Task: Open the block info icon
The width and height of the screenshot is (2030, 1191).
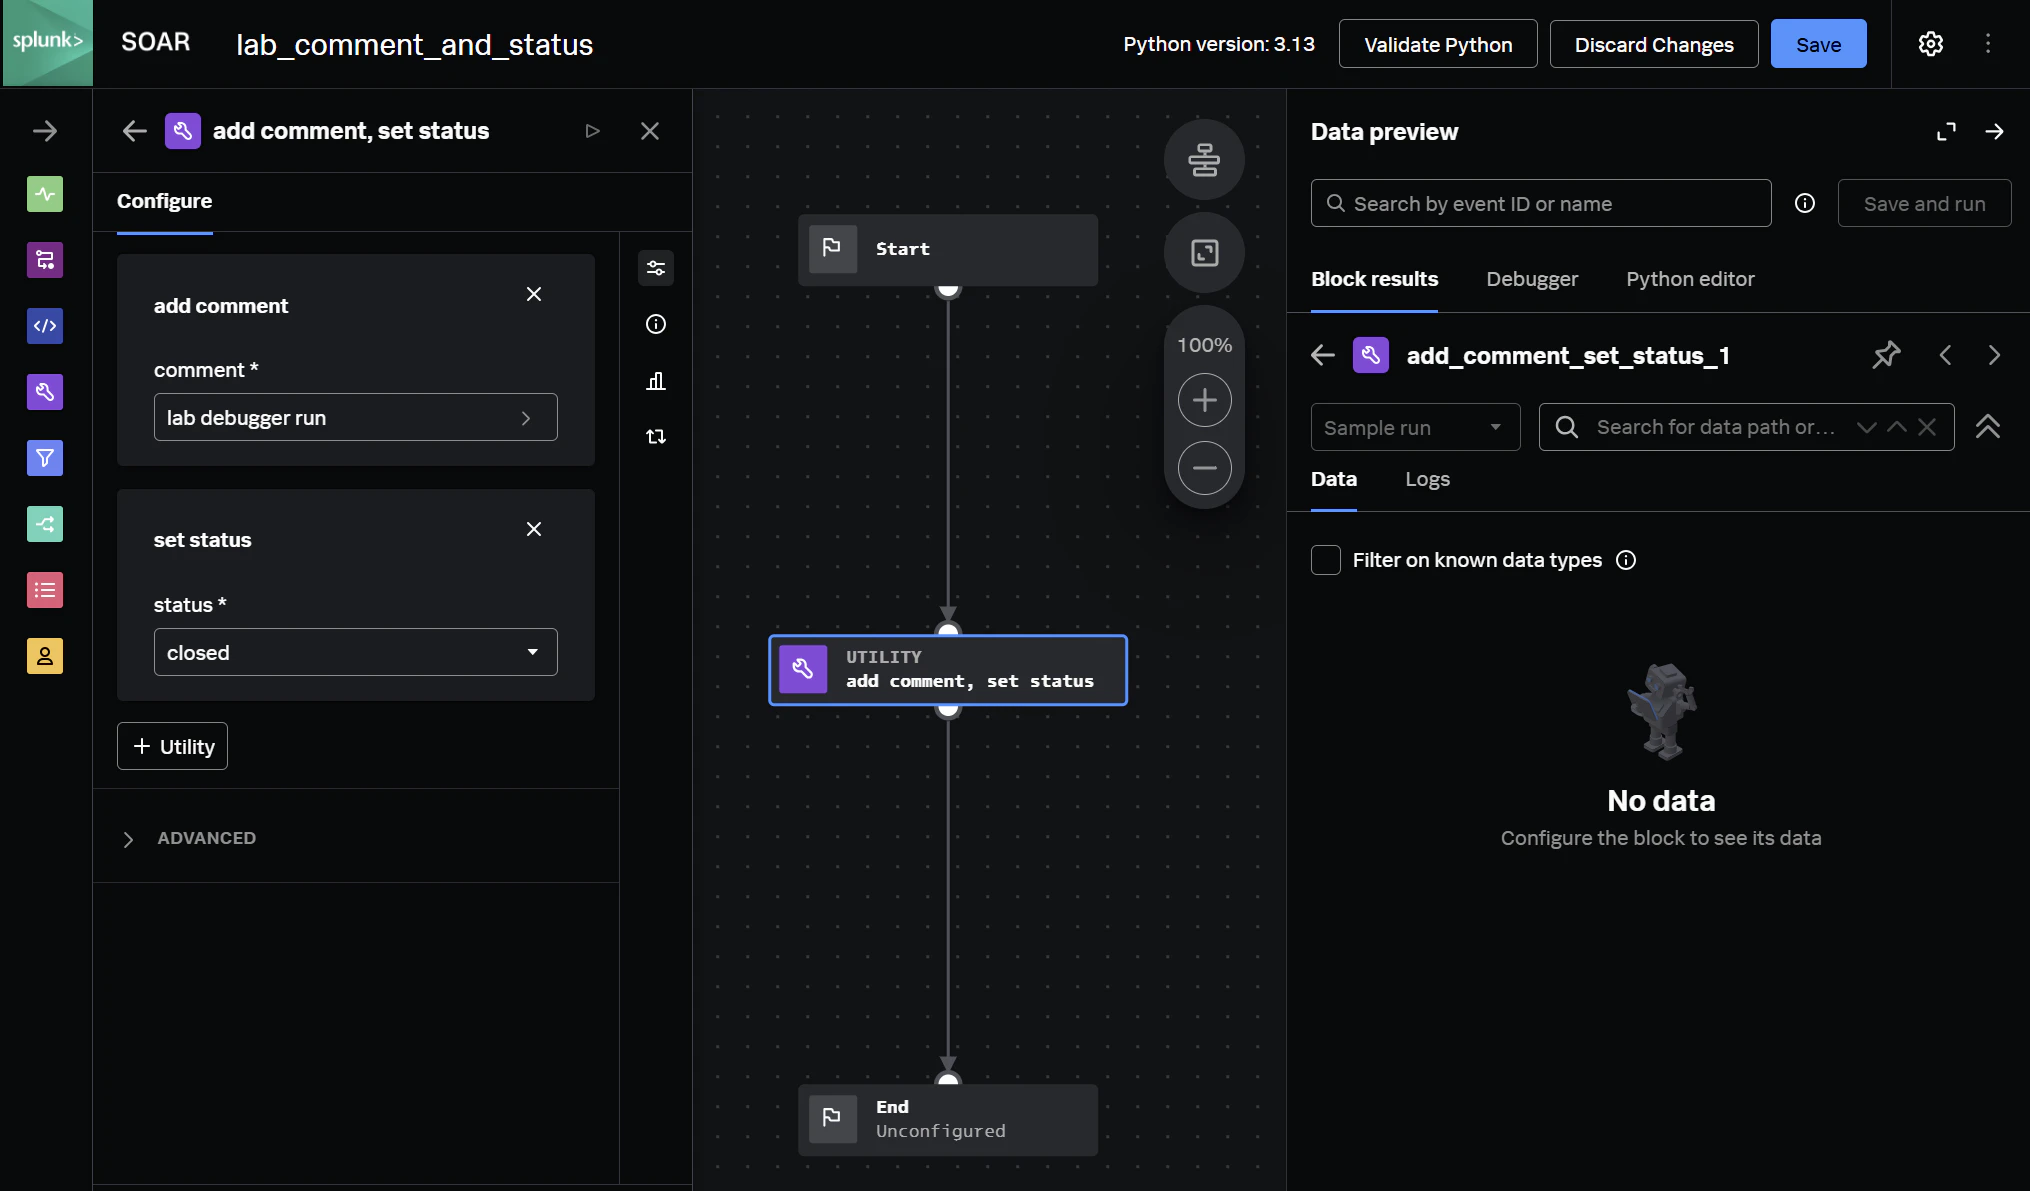Action: (x=656, y=324)
